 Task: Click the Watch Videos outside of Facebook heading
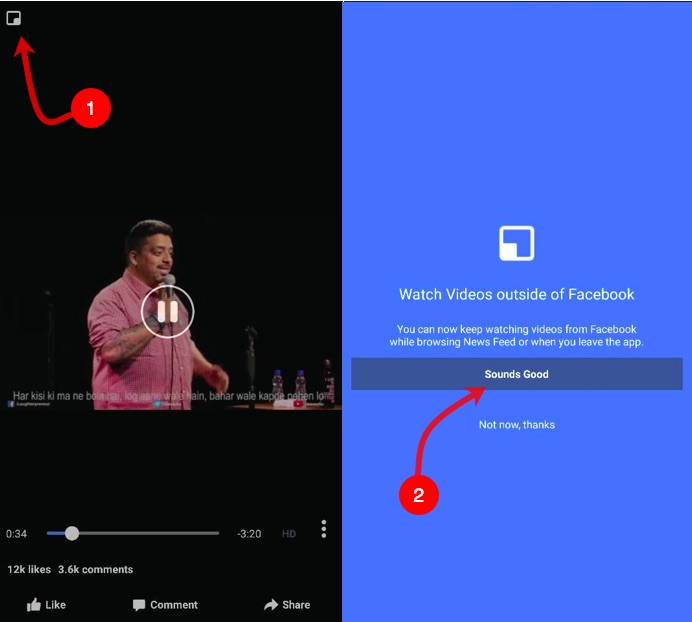click(x=516, y=294)
